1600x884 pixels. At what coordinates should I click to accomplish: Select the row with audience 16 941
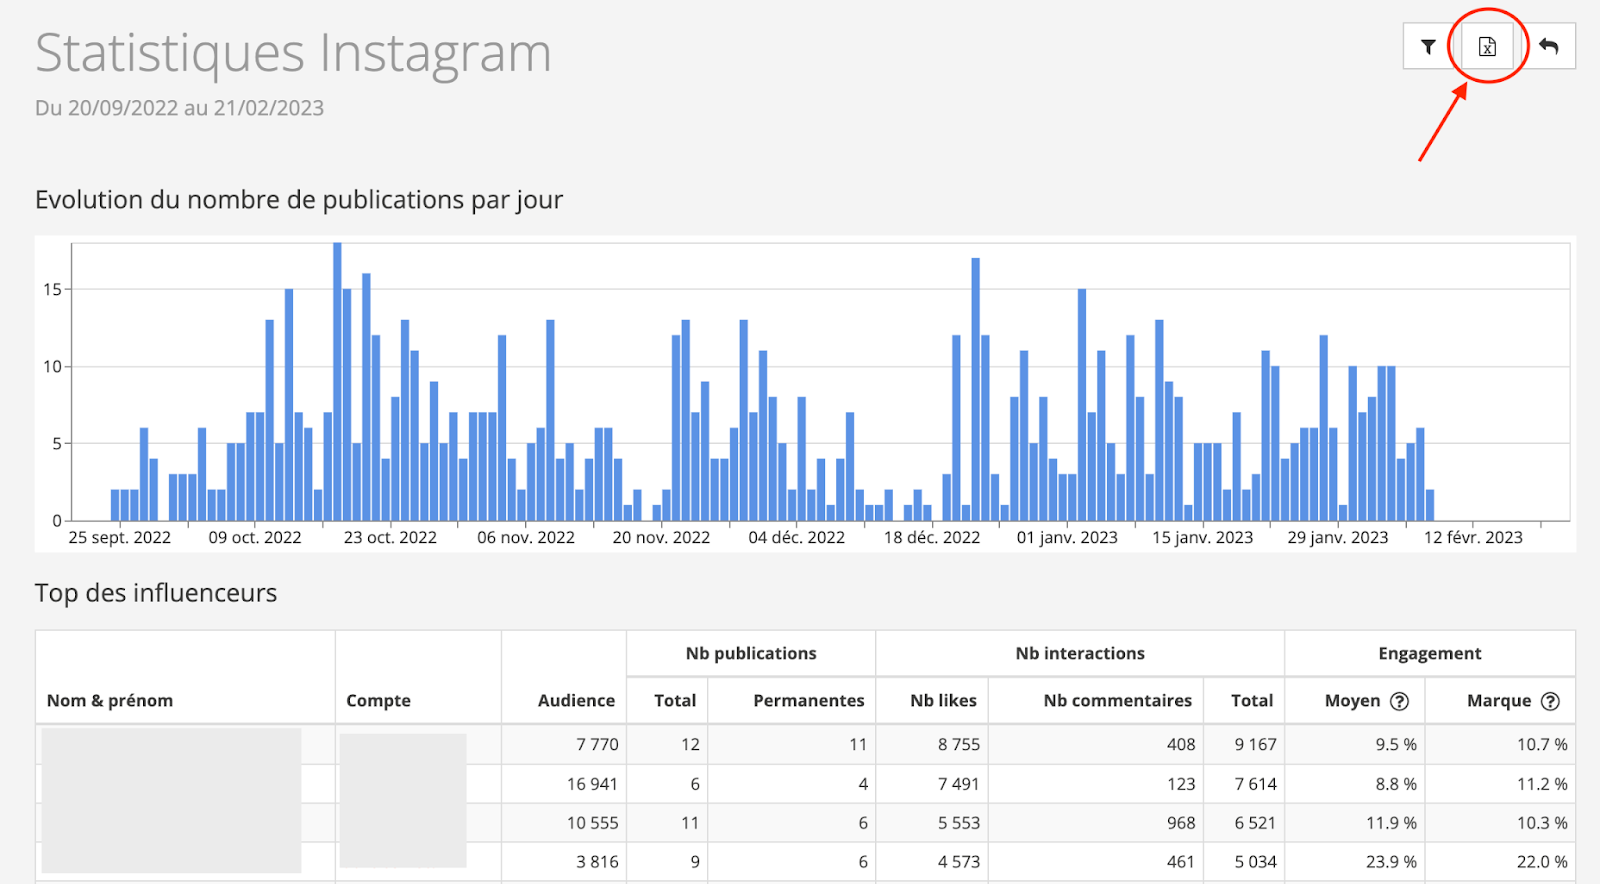coord(592,784)
